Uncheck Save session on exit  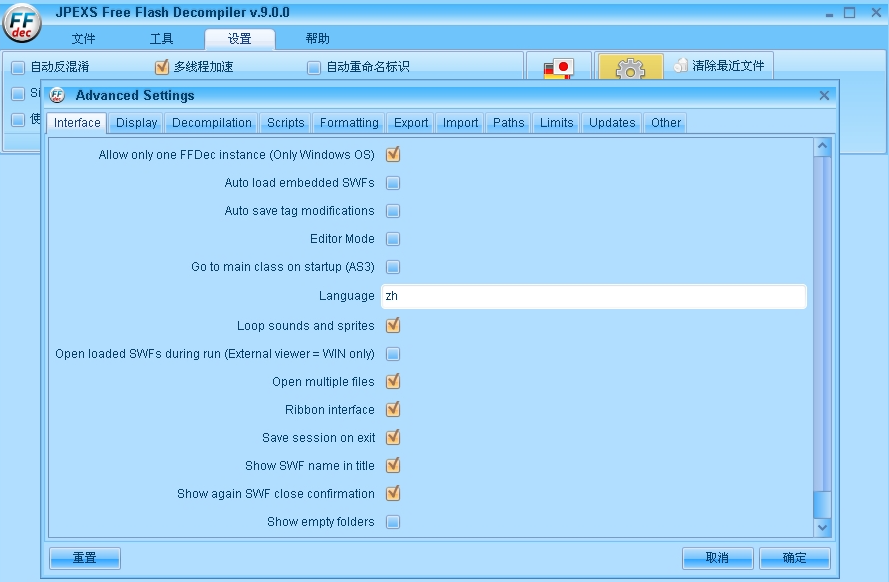(393, 437)
